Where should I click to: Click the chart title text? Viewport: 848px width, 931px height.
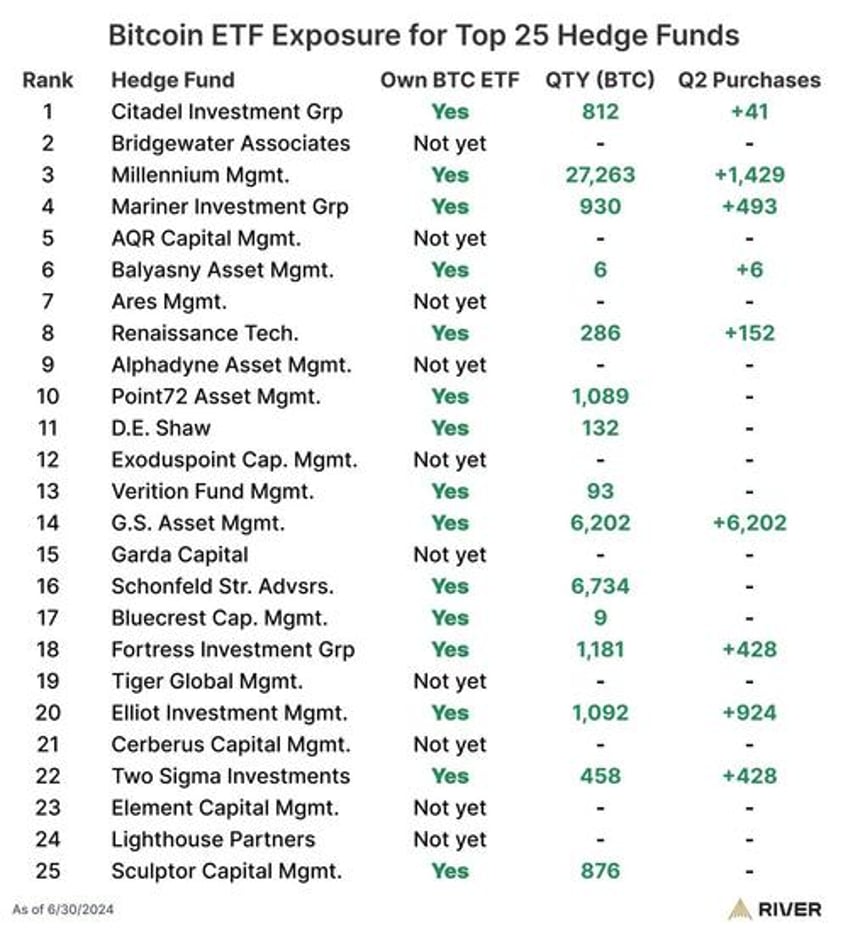coord(423,35)
